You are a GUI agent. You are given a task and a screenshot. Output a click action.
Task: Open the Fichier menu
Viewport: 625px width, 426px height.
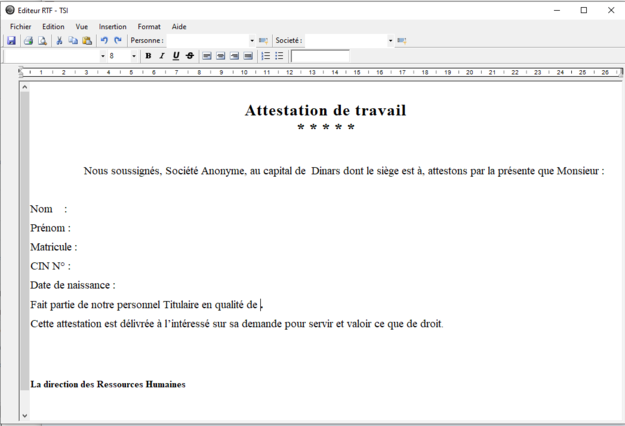(21, 27)
